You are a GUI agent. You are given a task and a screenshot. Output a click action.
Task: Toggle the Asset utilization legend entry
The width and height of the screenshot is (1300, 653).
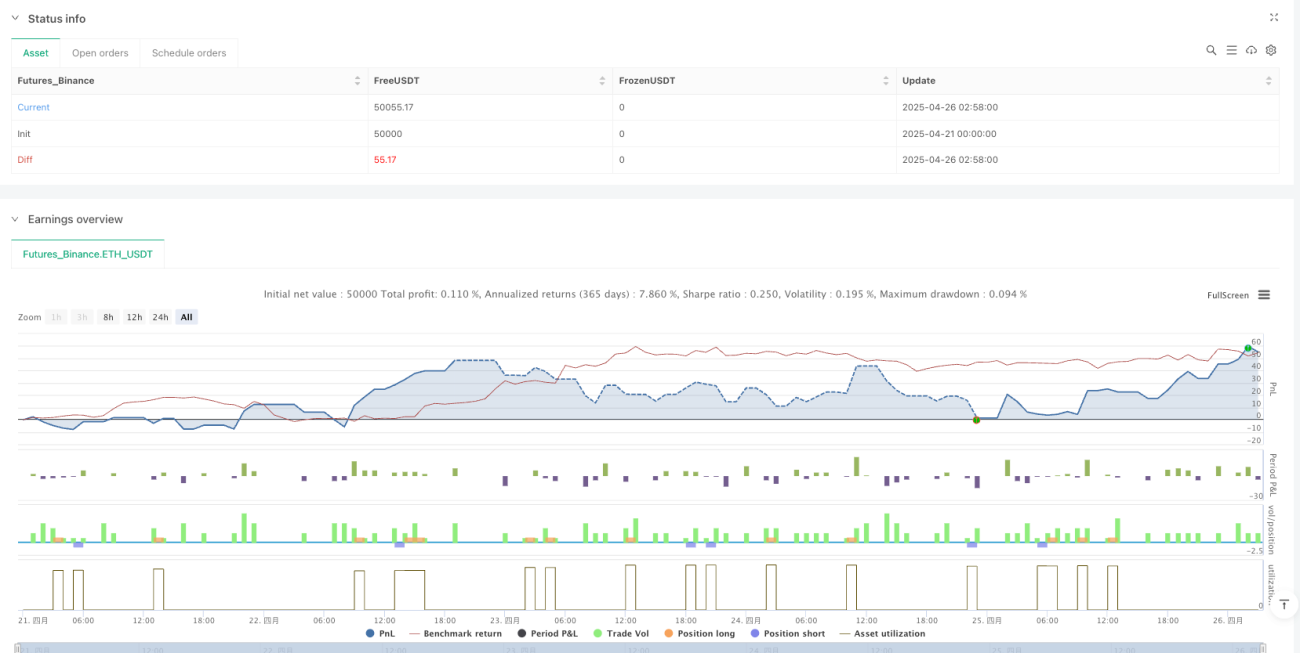882,633
